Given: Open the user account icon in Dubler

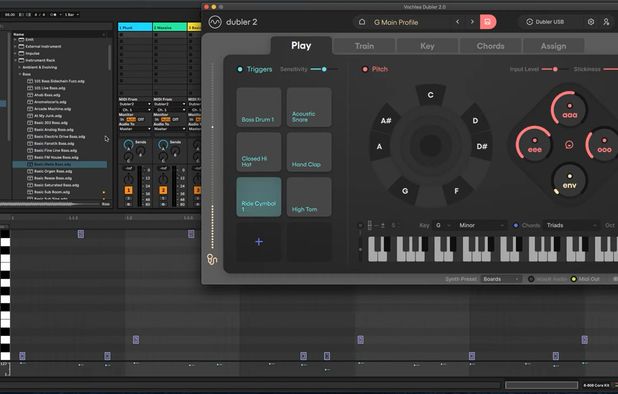Looking at the screenshot, I should point(606,22).
